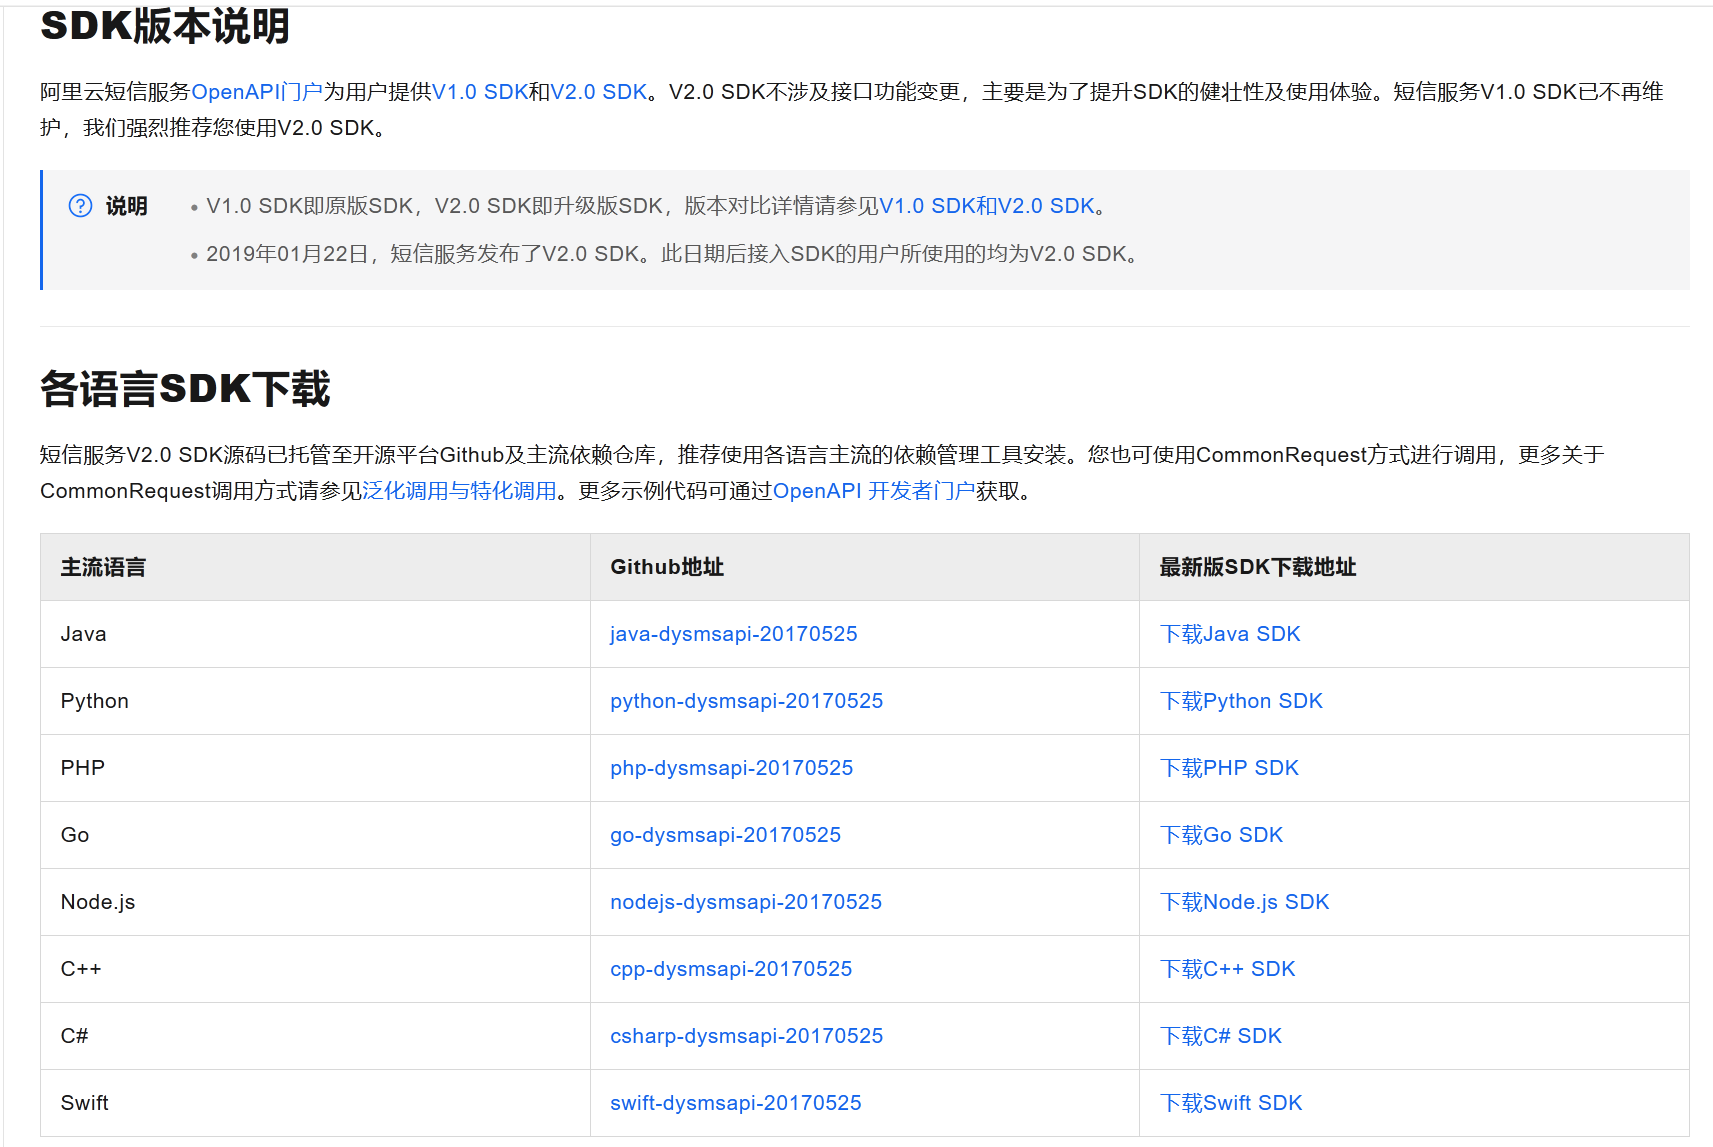Open swift-dysmsapi-20170525 Github link
The image size is (1713, 1147).
click(x=736, y=1103)
